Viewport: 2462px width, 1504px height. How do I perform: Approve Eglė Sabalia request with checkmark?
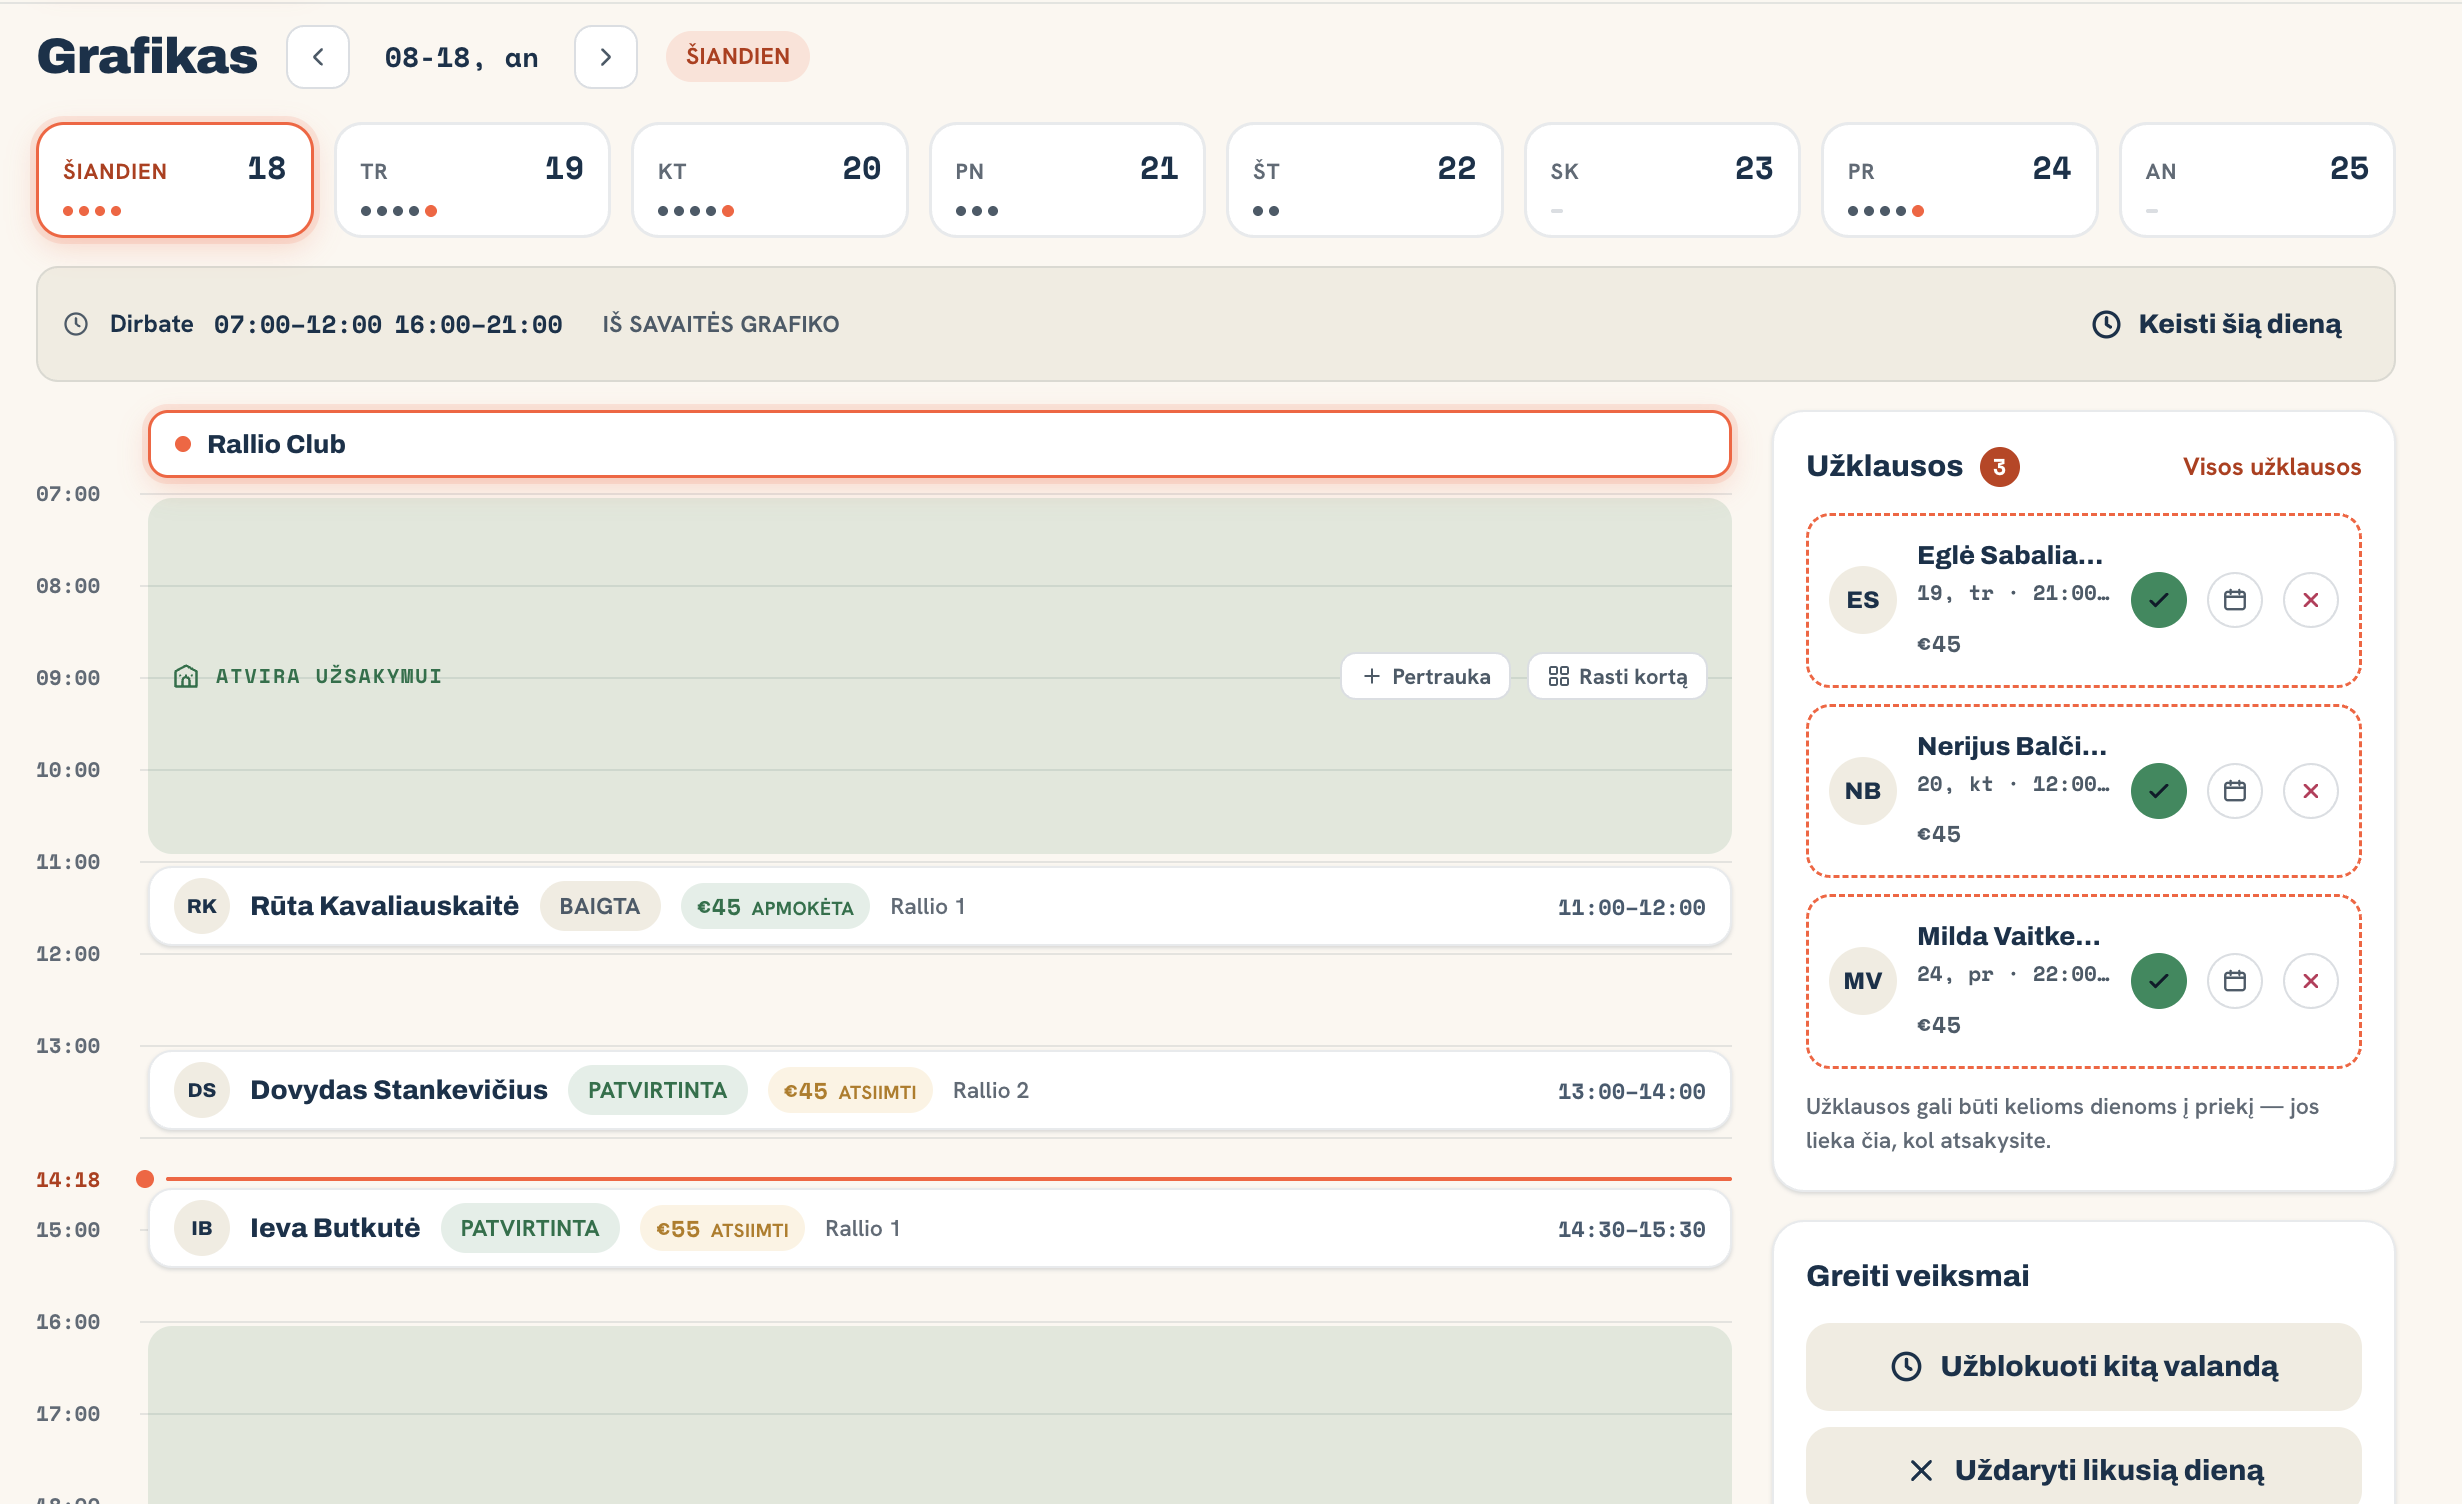pyautogui.click(x=2159, y=600)
